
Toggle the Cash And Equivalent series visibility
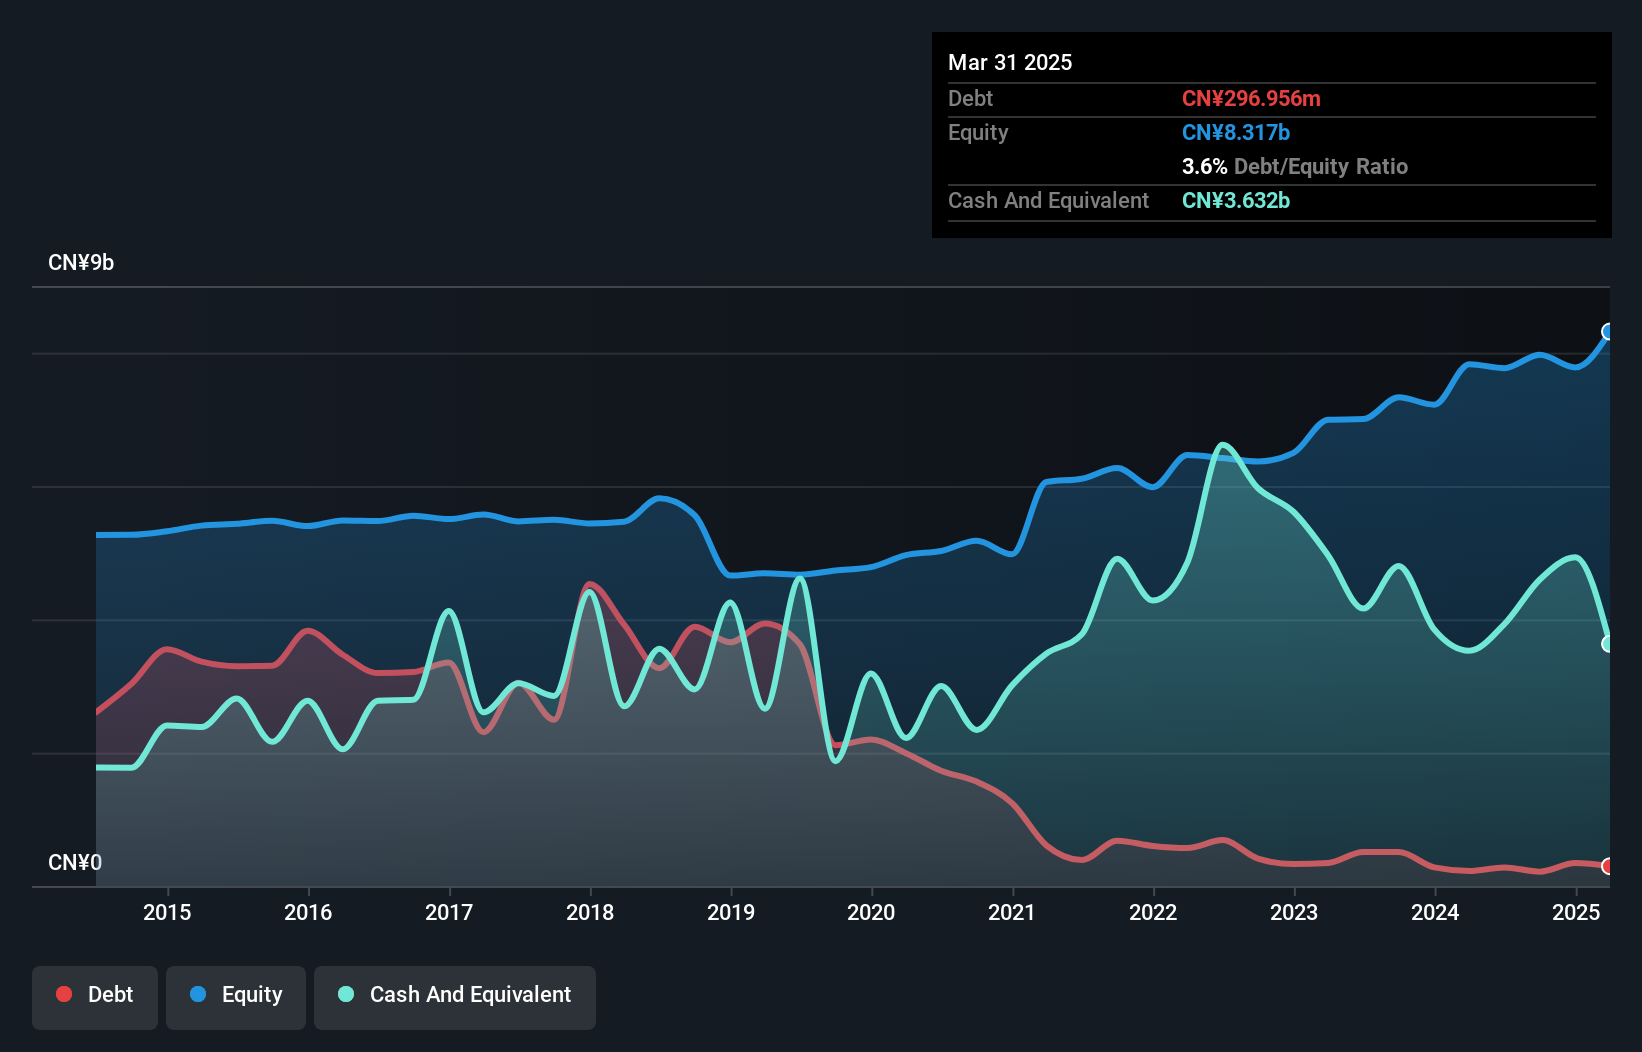click(455, 994)
